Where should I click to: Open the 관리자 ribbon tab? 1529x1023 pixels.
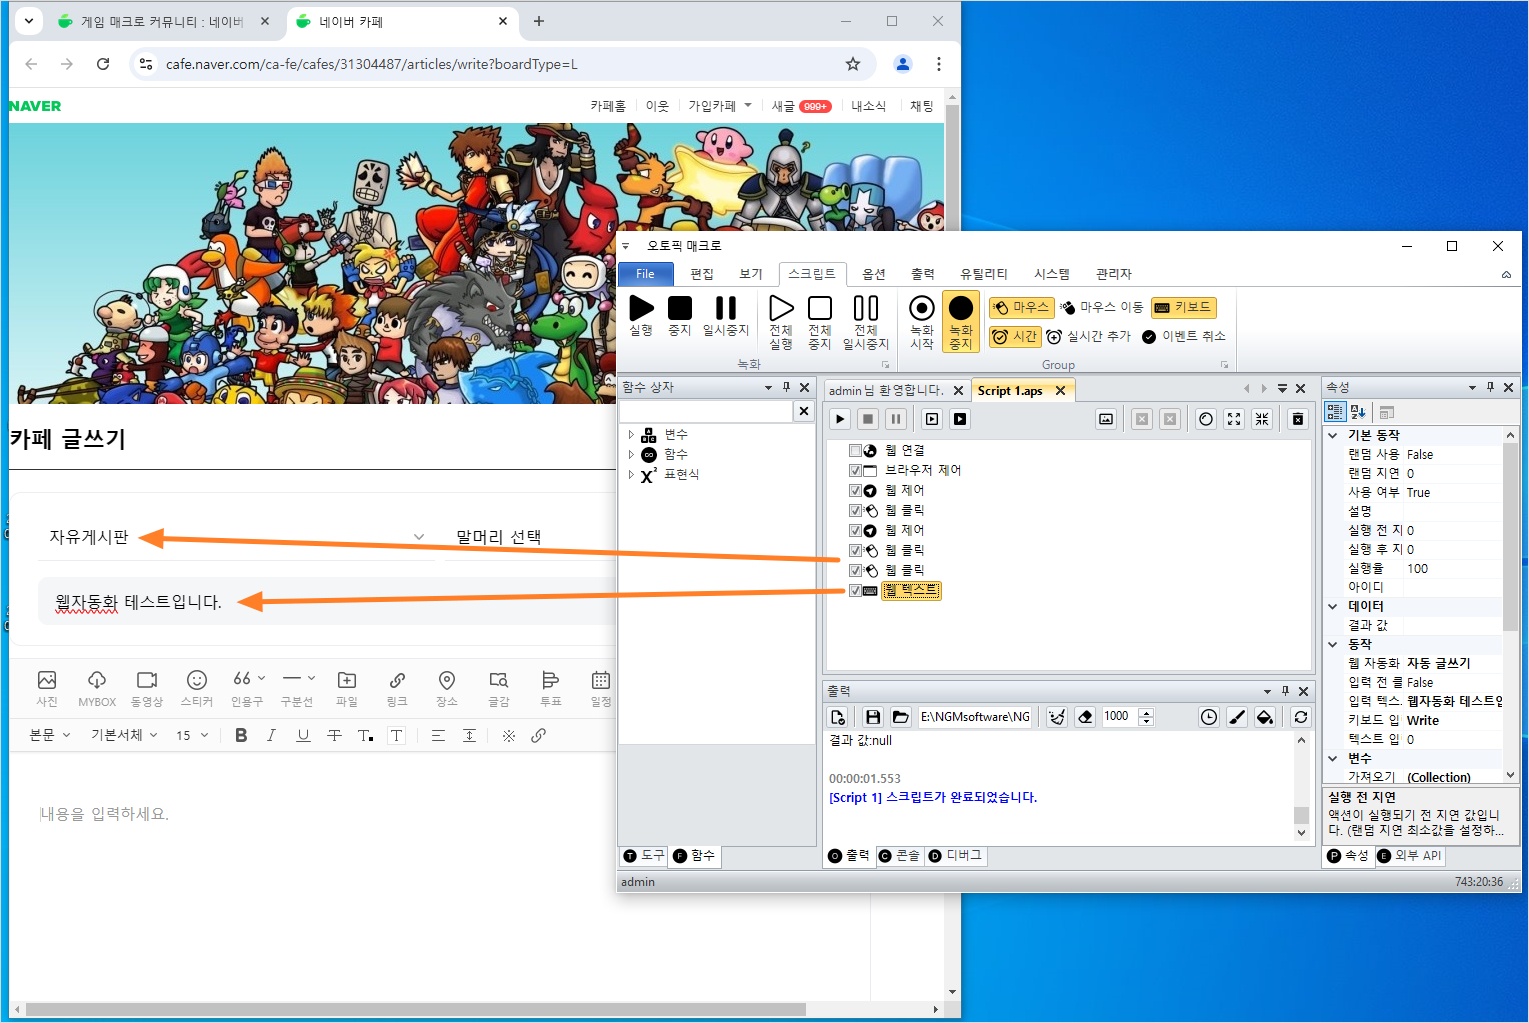point(1114,274)
